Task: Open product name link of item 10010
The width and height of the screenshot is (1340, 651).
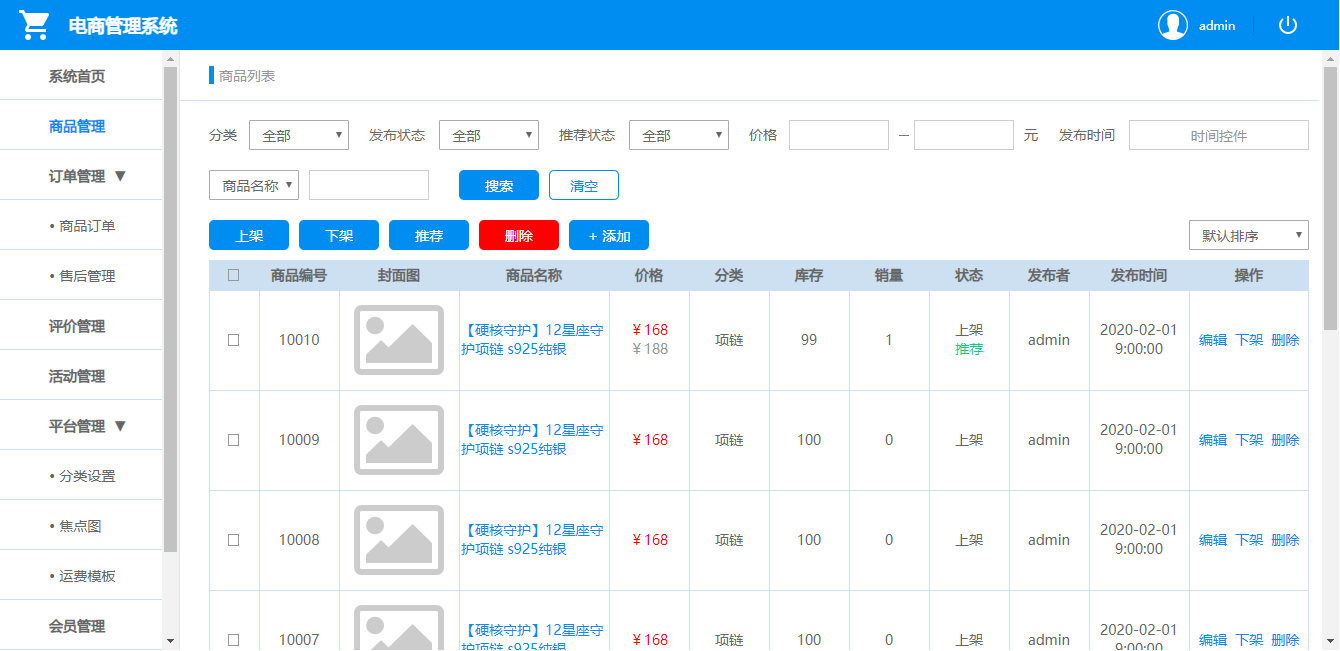Action: (533, 340)
